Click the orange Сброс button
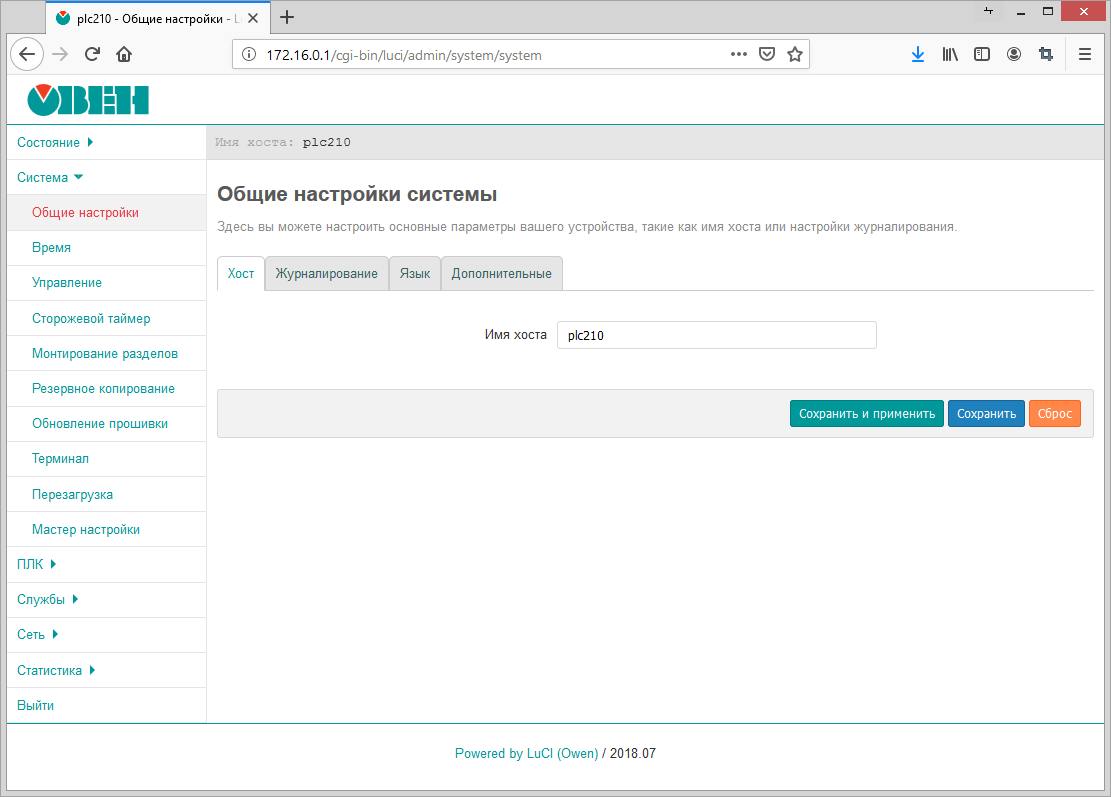Image resolution: width=1111 pixels, height=797 pixels. [x=1054, y=414]
